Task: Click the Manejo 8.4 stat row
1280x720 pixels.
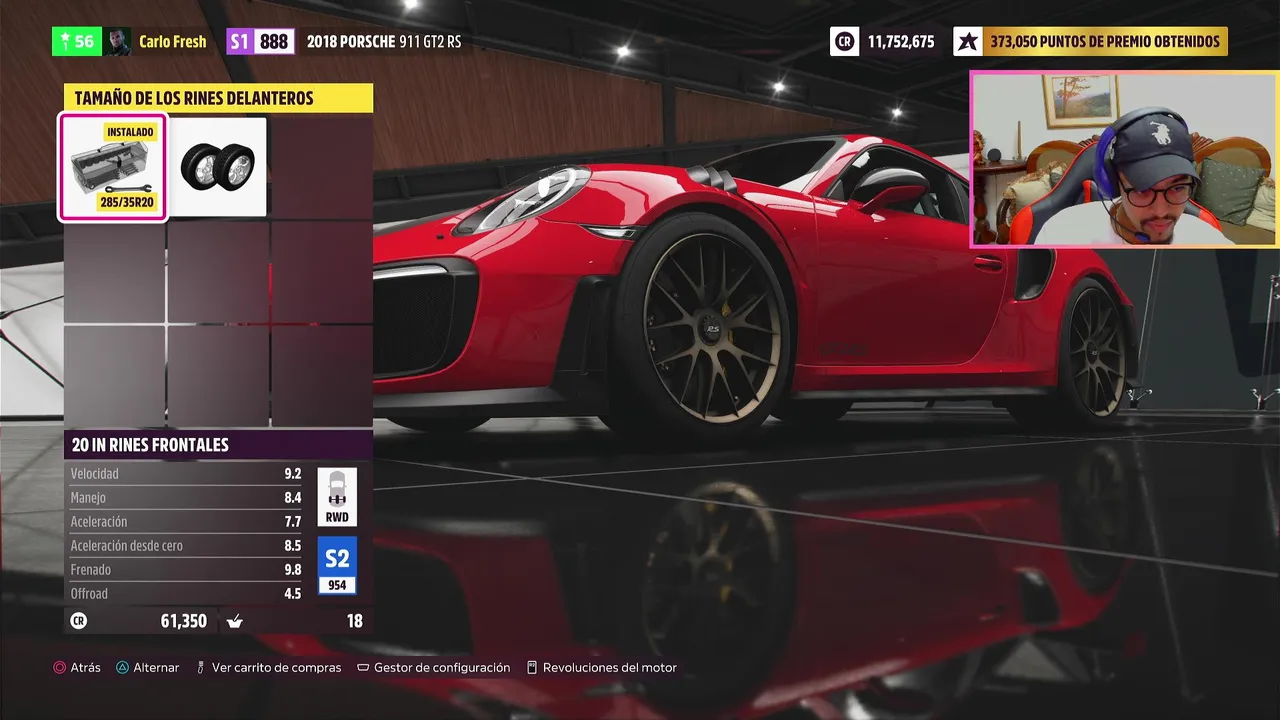Action: (186, 498)
